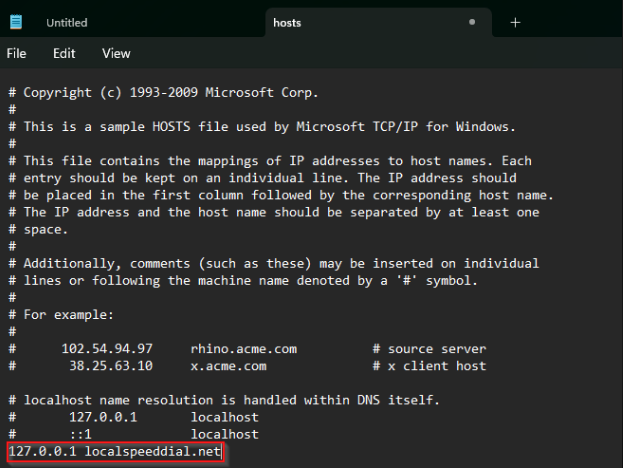Click the unsaved dot on hosts tab
The height and width of the screenshot is (468, 623).
(x=472, y=22)
